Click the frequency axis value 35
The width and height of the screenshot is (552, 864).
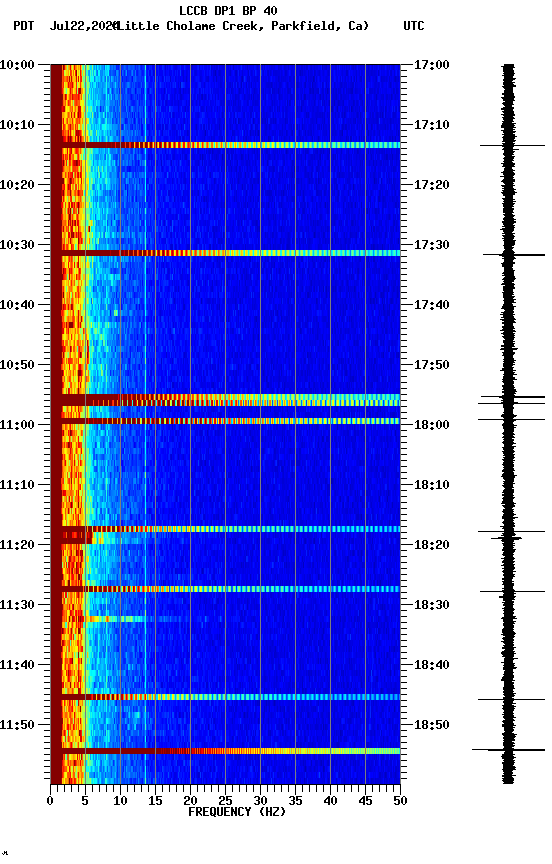point(295,801)
